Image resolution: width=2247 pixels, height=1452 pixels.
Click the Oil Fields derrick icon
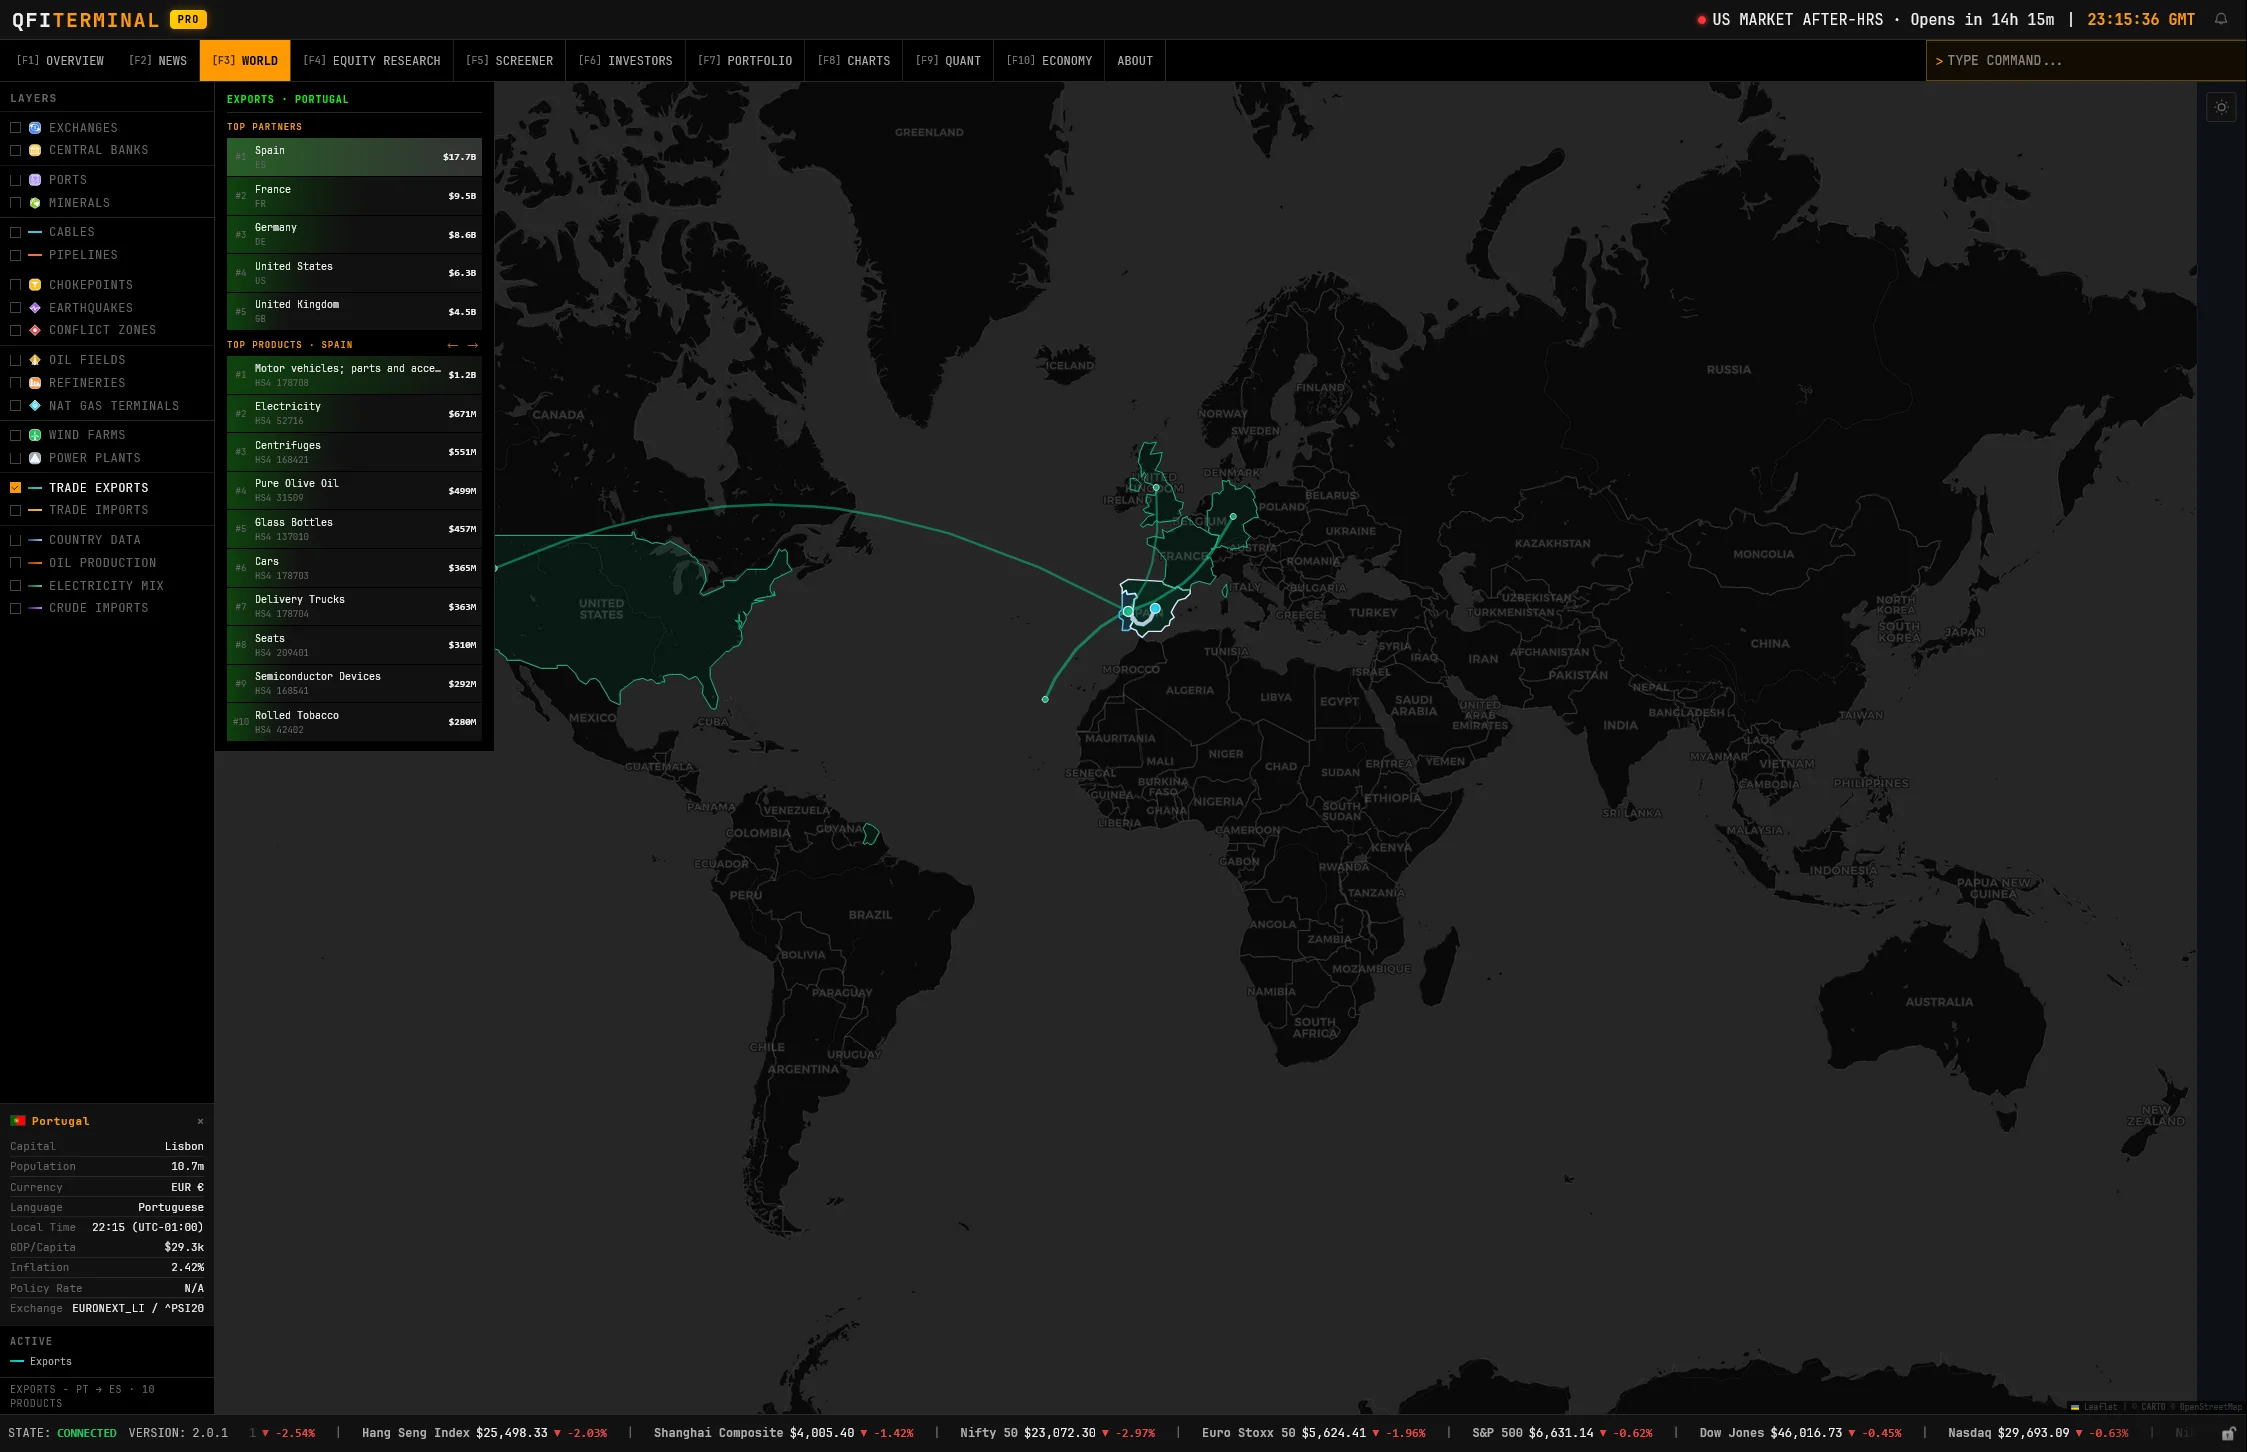(x=35, y=360)
